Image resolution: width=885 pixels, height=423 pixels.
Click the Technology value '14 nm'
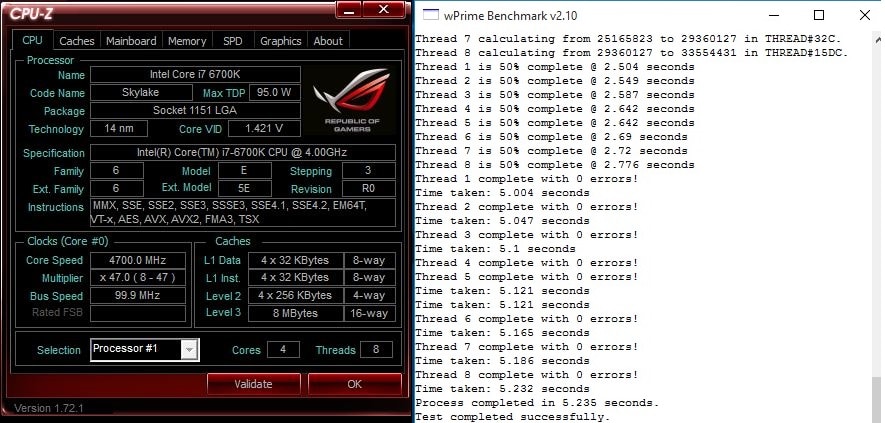[119, 128]
